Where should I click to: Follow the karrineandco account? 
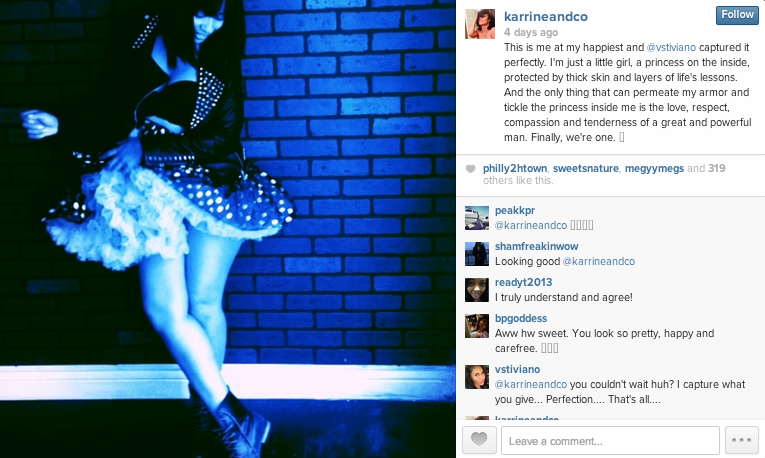[737, 15]
